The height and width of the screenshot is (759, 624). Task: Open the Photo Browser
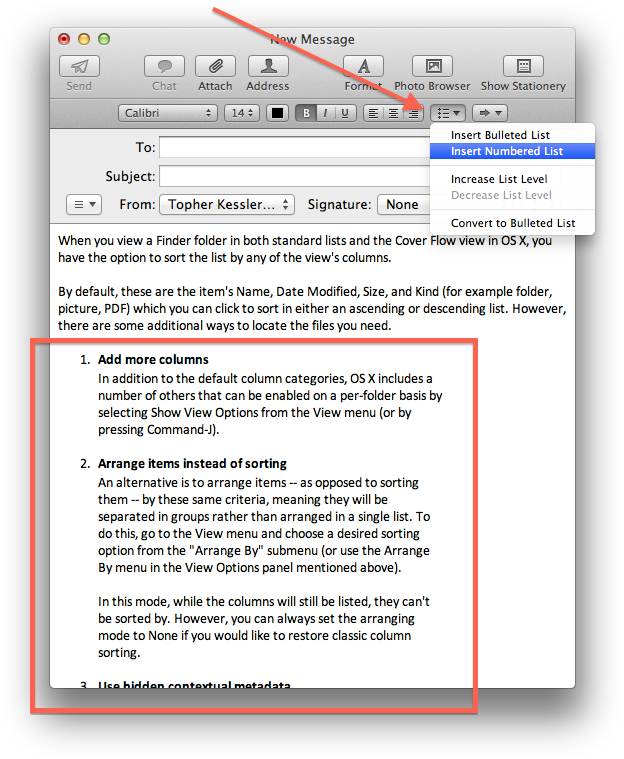click(x=434, y=67)
